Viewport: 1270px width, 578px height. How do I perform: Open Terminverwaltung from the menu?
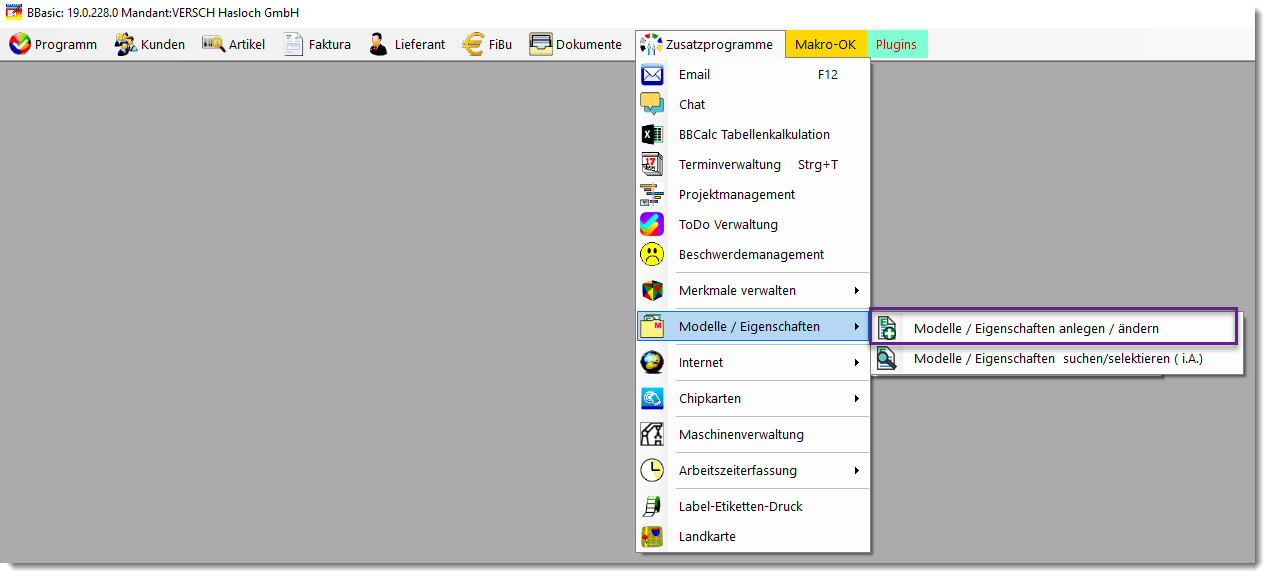click(754, 164)
